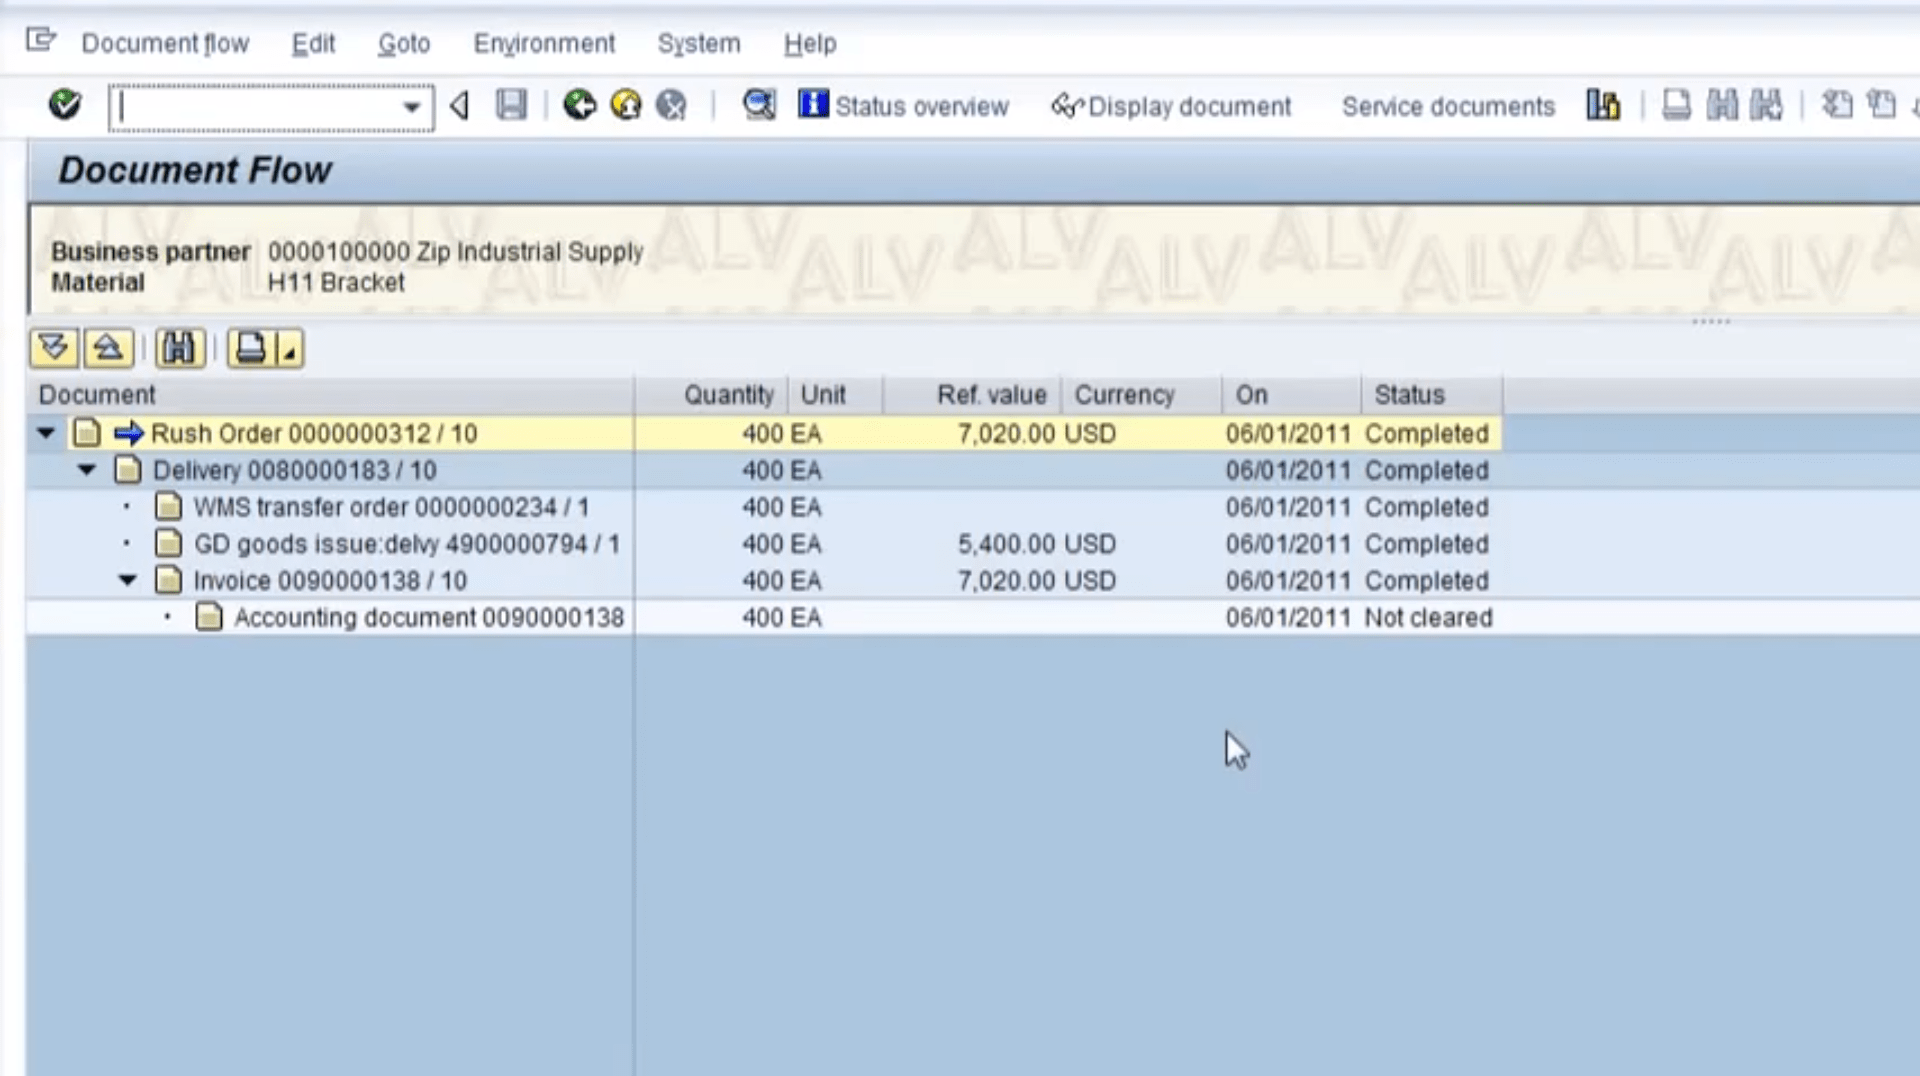Click the yellow Exit icon
Screen dimensions: 1920x1076
[626, 105]
